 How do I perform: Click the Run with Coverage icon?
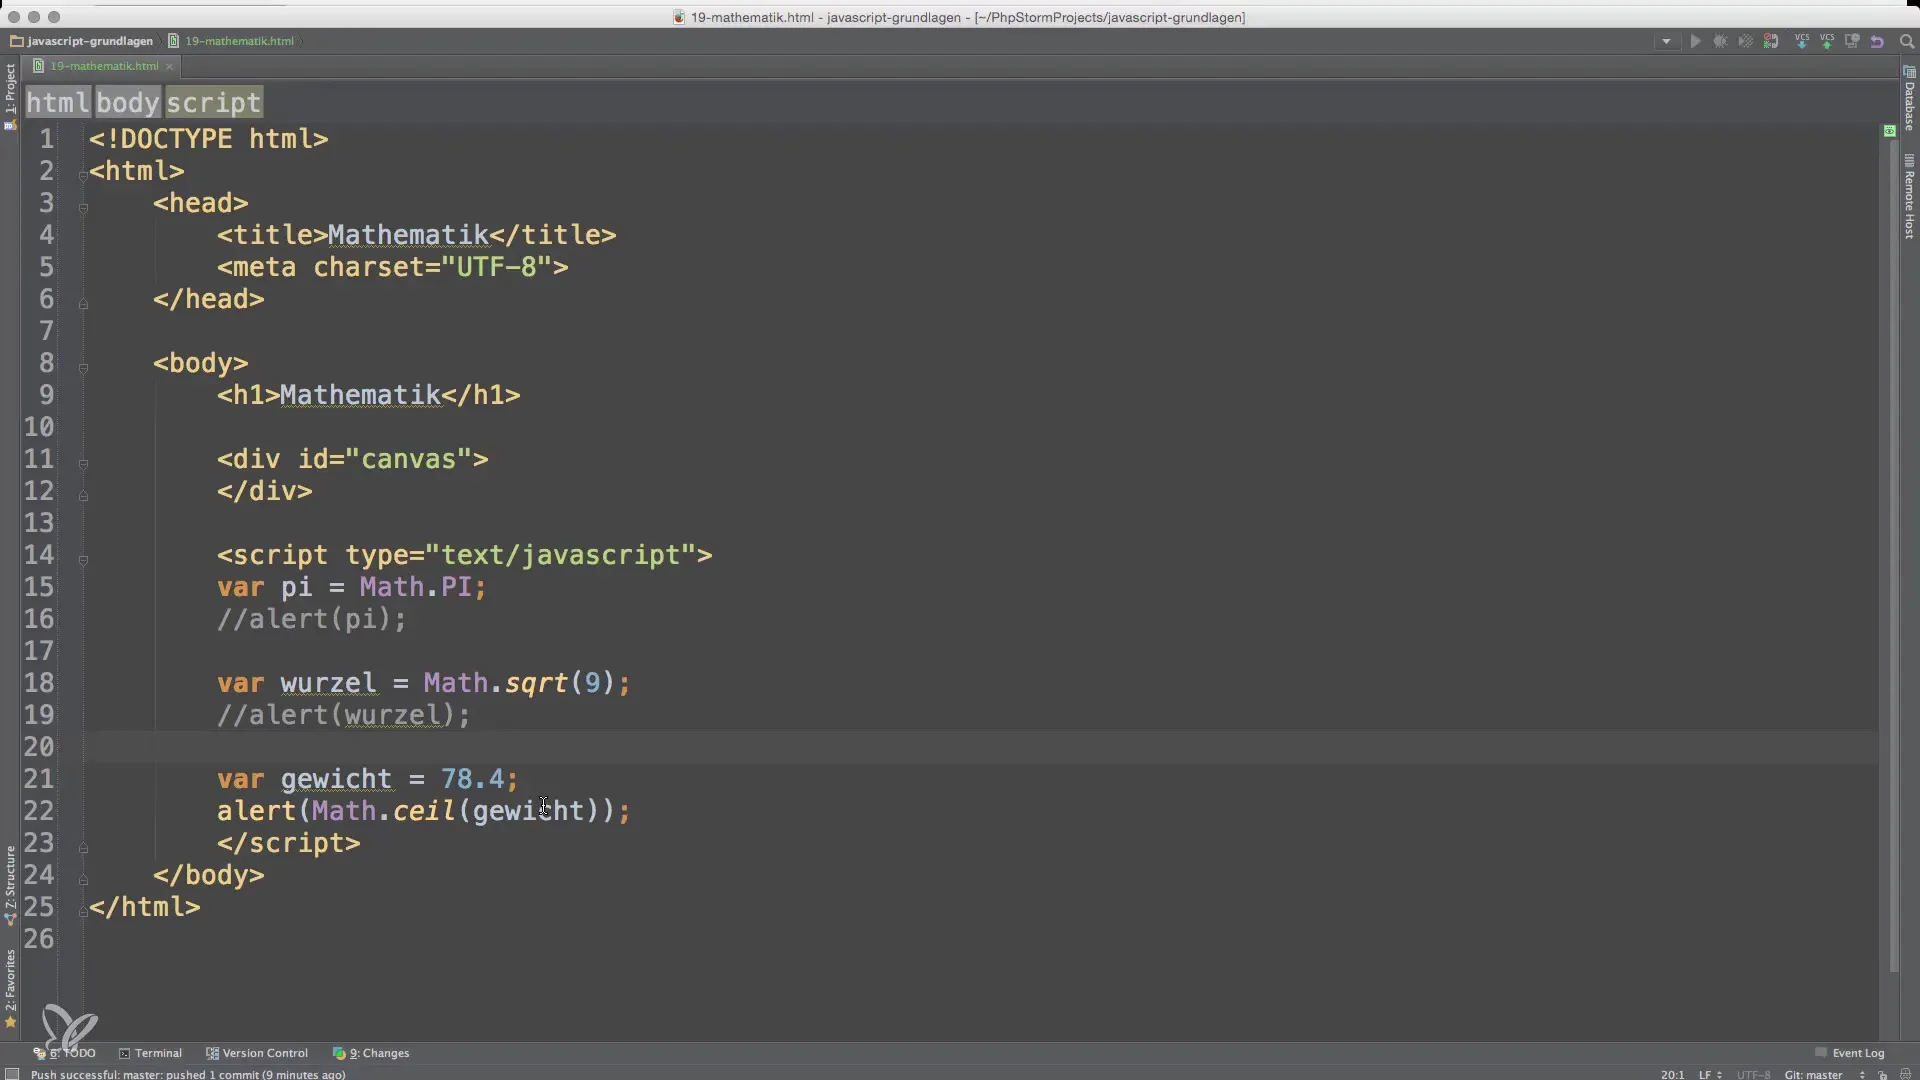point(1745,42)
